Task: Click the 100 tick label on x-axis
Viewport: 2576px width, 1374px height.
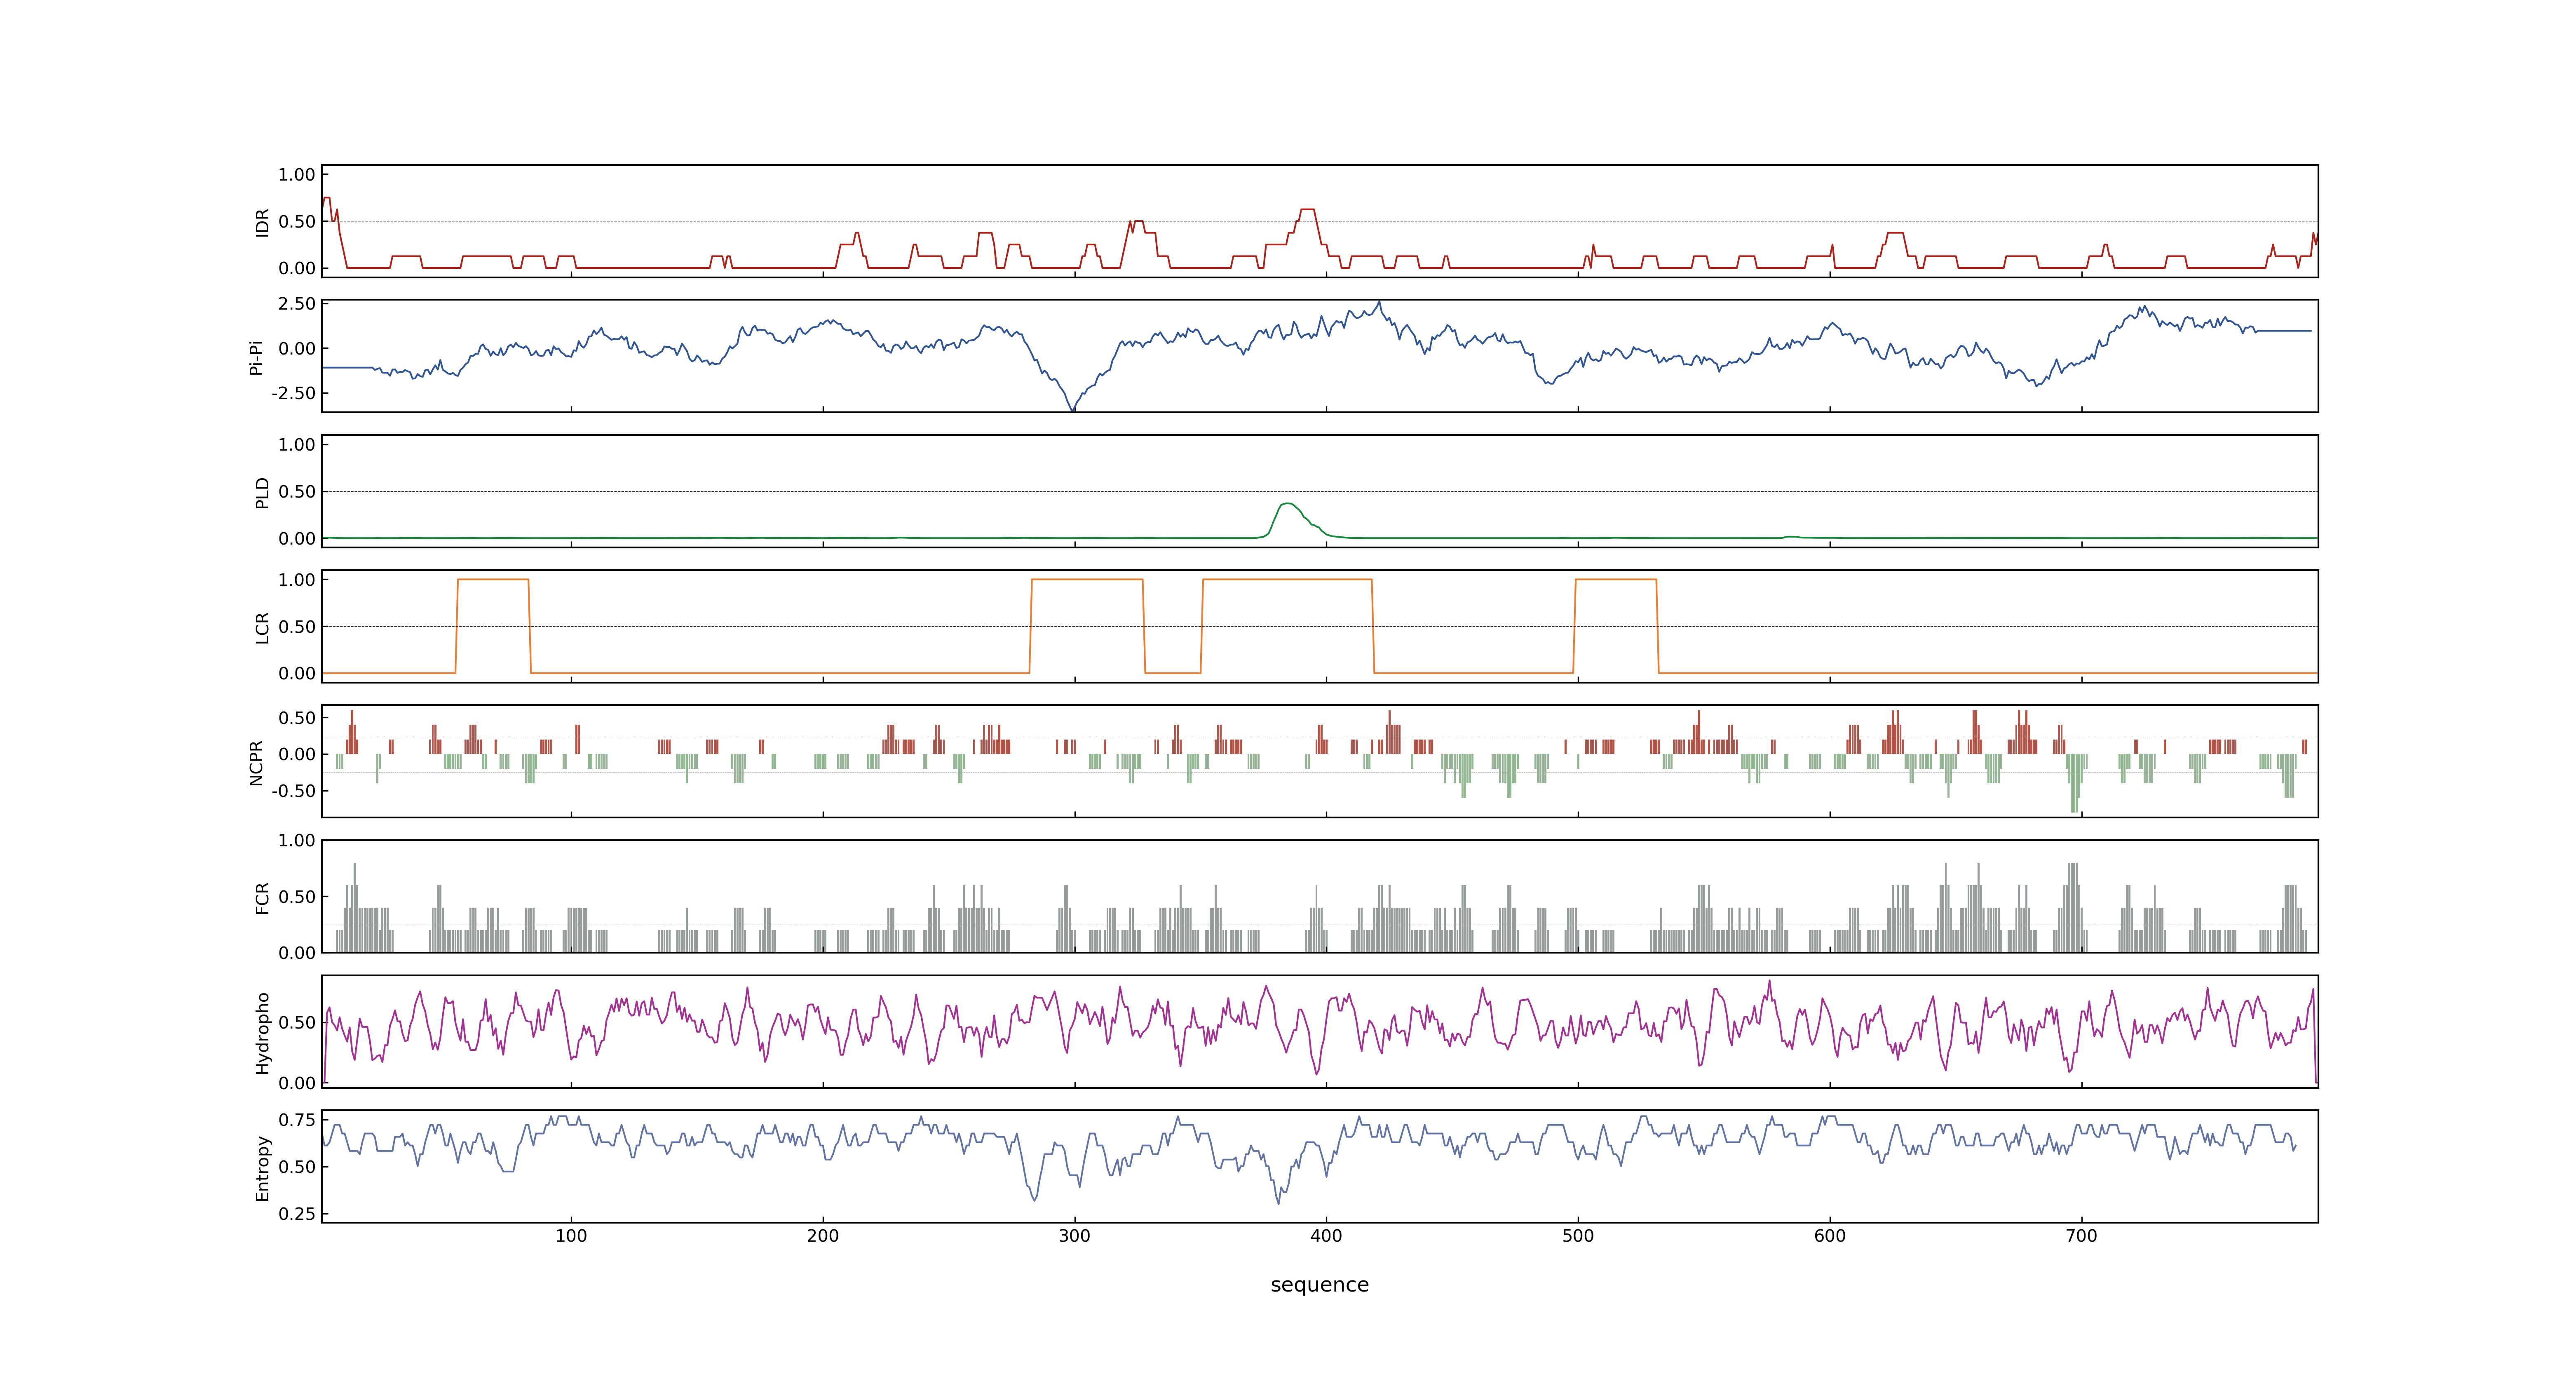Action: [x=571, y=1236]
